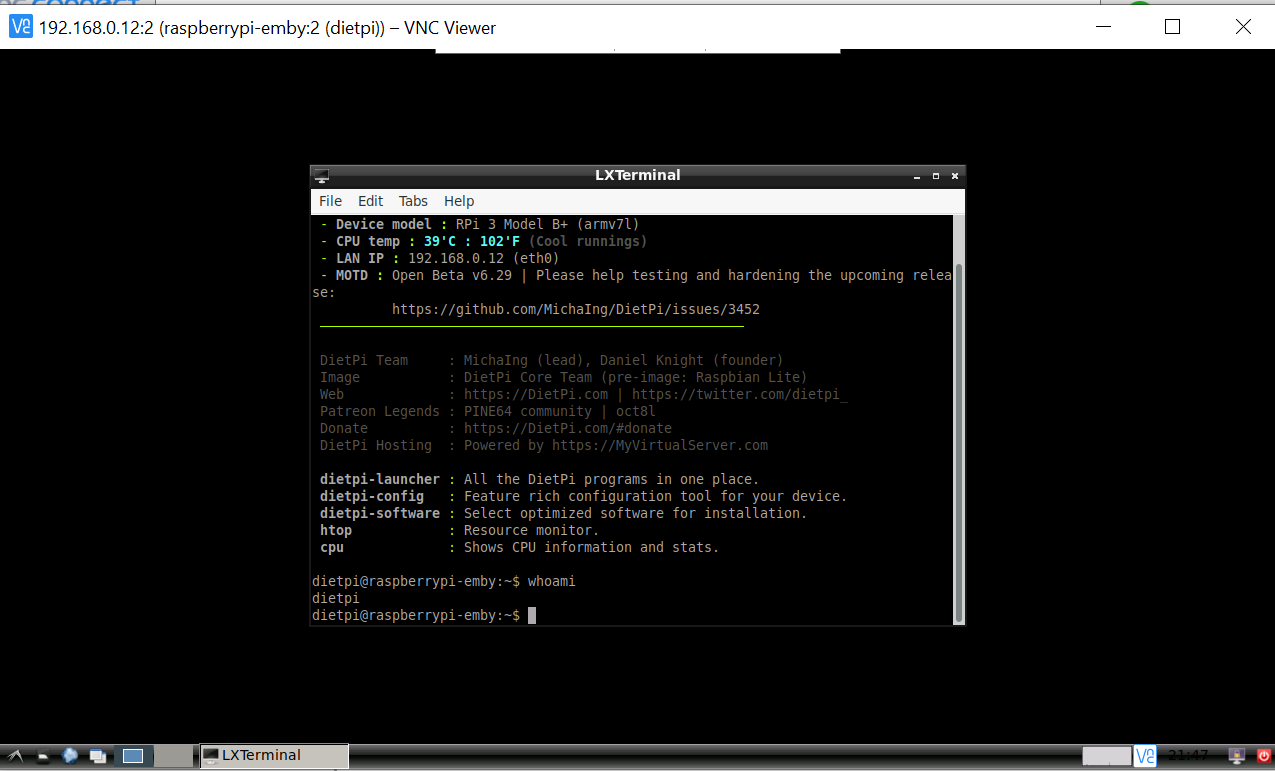The height and width of the screenshot is (771, 1275).
Task: Click the VNC Viewer logo in the title bar
Action: point(20,27)
